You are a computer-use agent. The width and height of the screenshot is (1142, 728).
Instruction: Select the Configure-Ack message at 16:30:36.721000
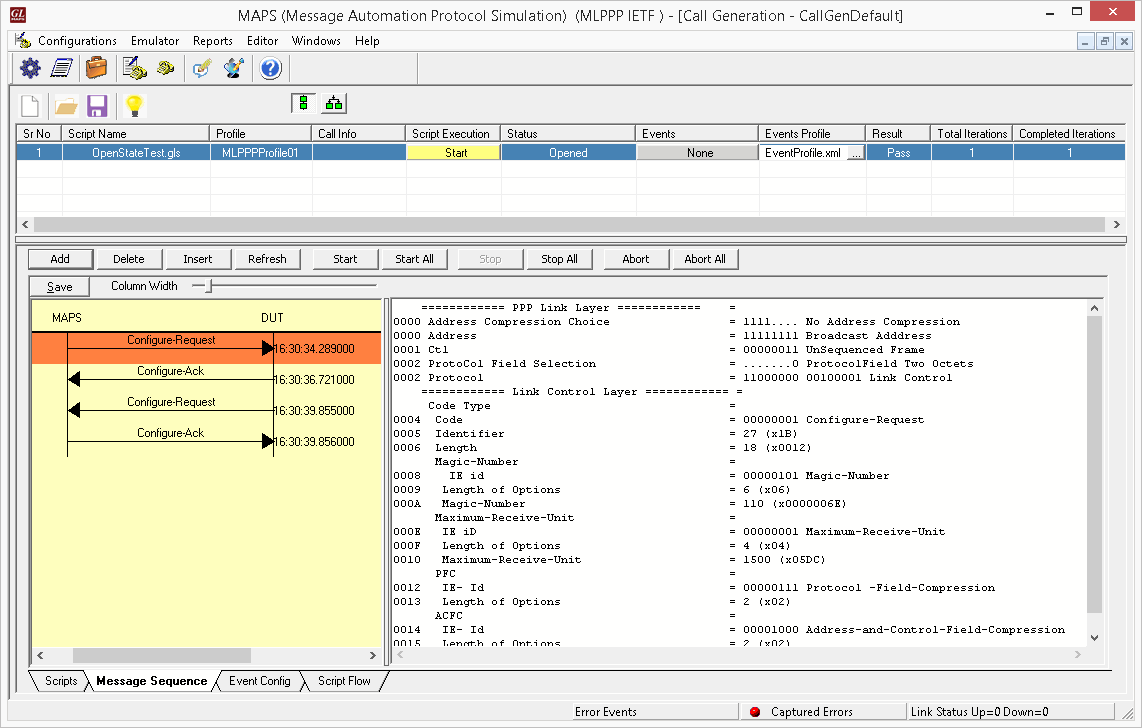pyautogui.click(x=206, y=379)
